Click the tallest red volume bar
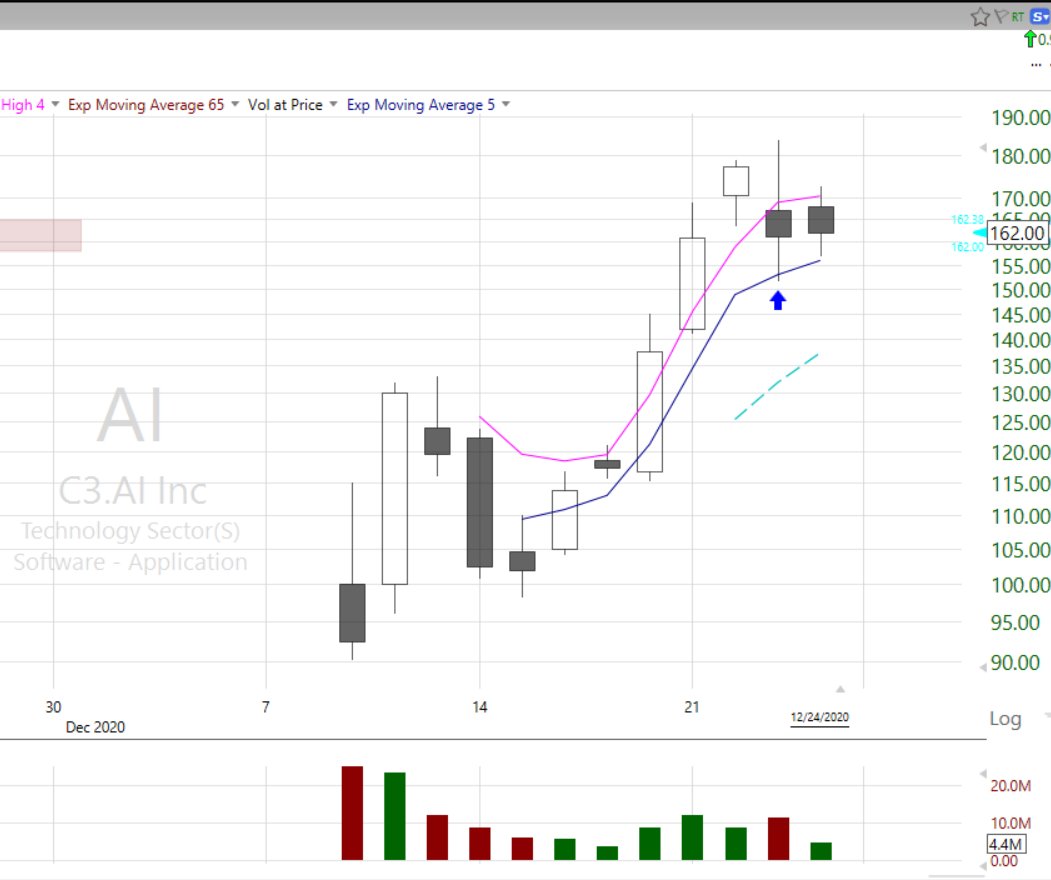1051x880 pixels. (352, 812)
